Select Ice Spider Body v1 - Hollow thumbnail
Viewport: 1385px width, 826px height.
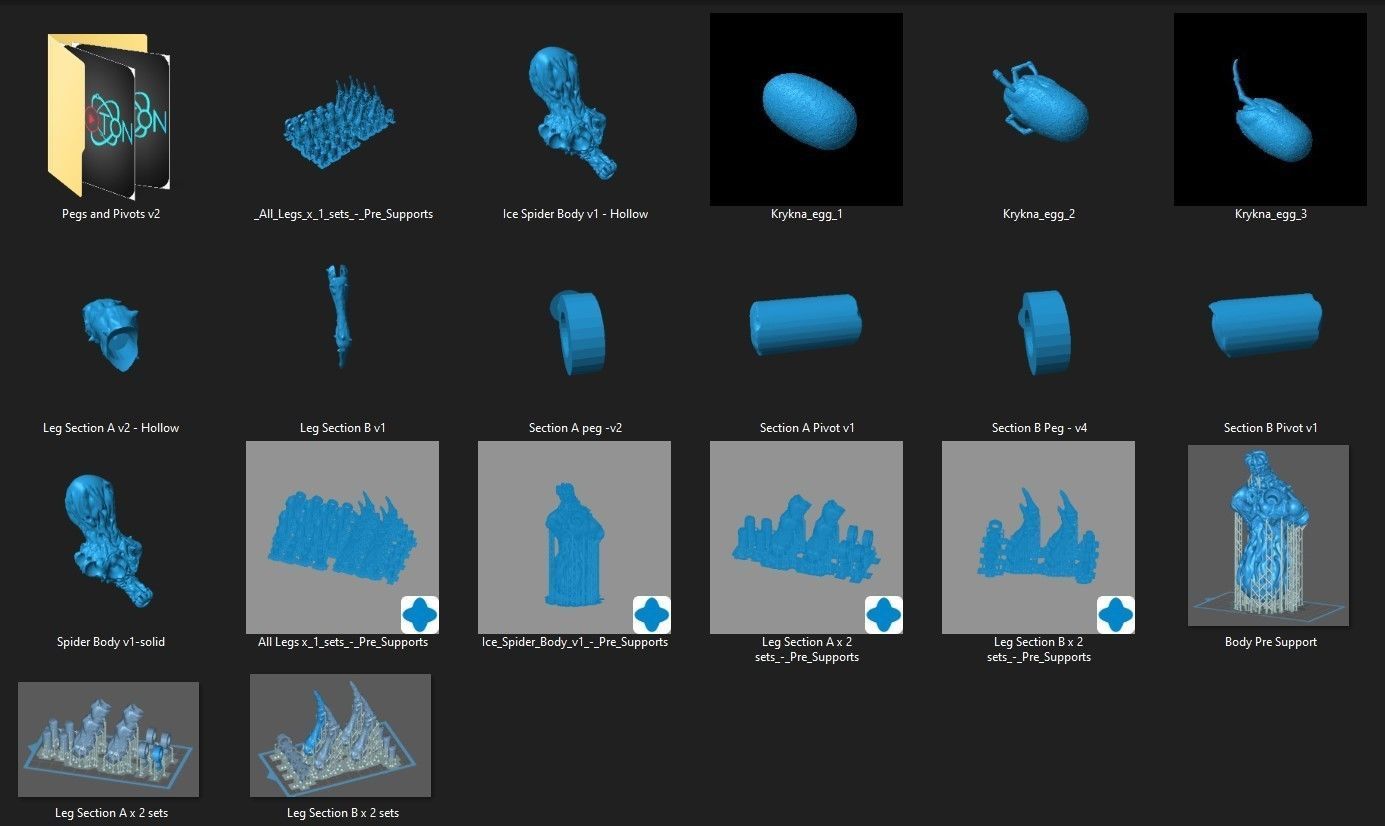point(574,113)
